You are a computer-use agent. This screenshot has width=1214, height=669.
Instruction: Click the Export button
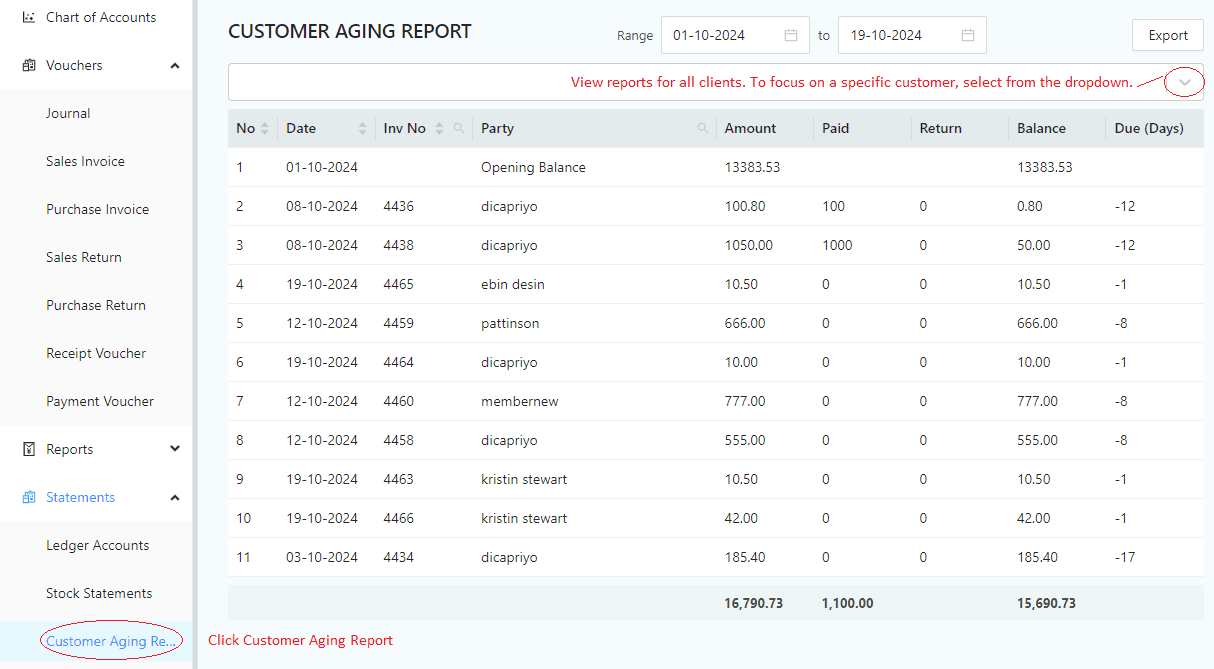coord(1167,35)
